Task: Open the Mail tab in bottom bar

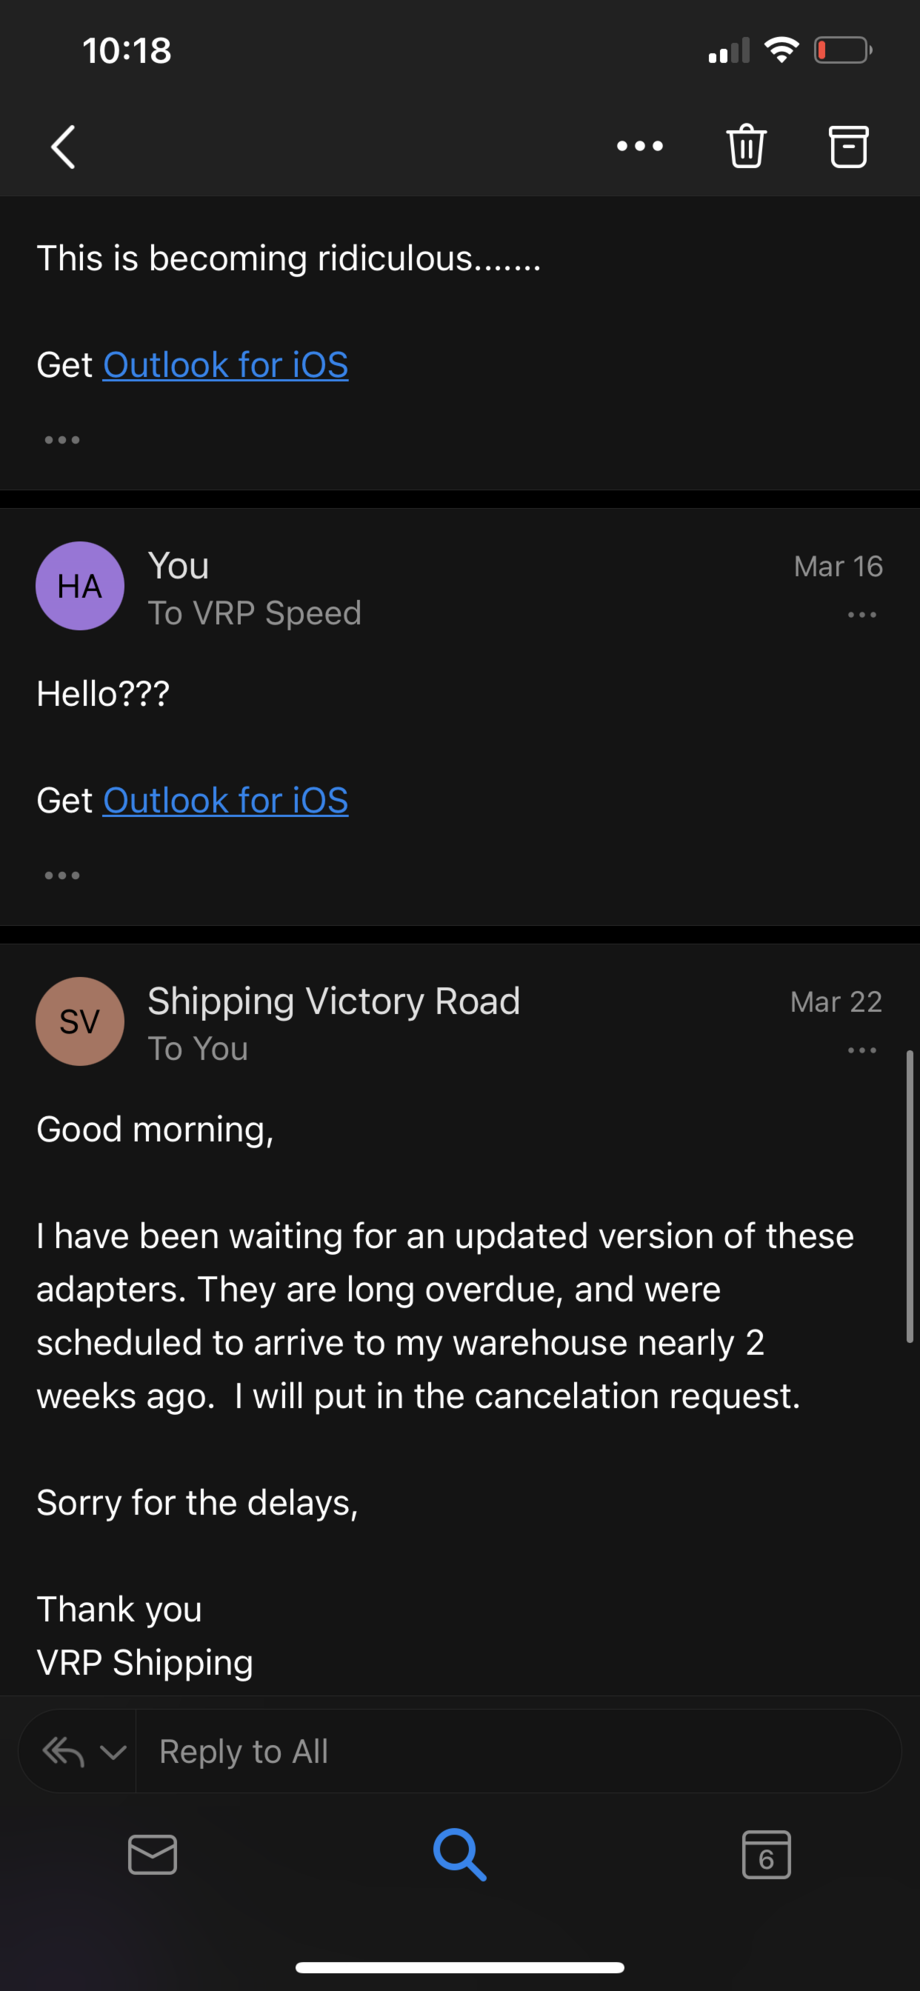Action: [x=153, y=1855]
